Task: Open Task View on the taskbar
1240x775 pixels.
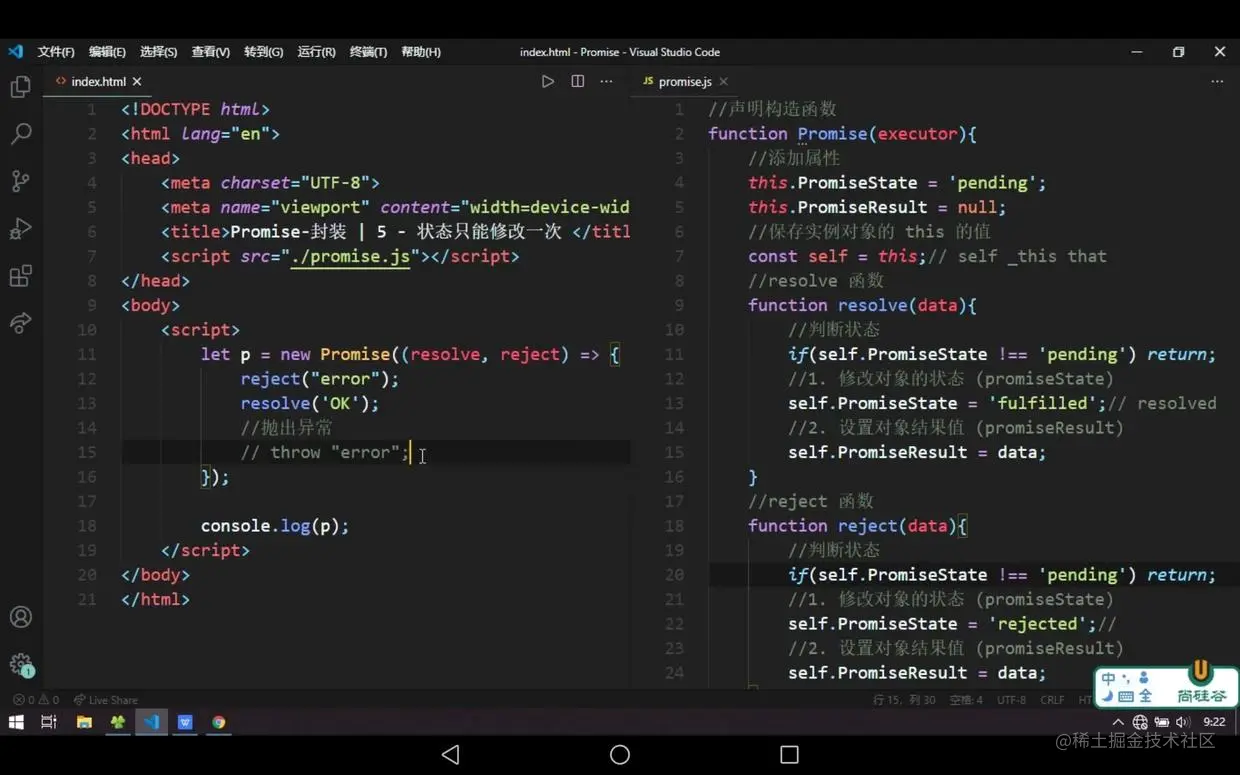Action: coord(49,722)
